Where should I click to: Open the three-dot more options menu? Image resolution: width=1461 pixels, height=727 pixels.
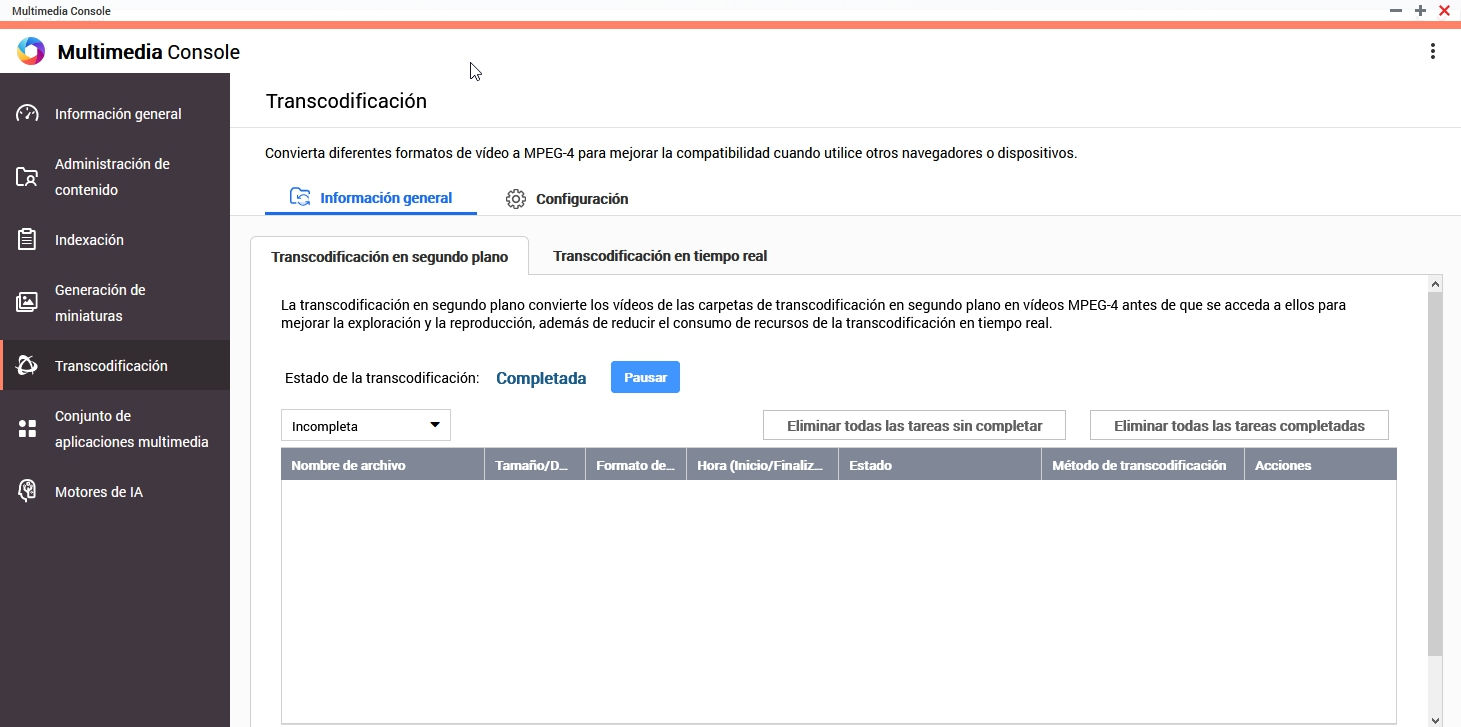[1433, 52]
